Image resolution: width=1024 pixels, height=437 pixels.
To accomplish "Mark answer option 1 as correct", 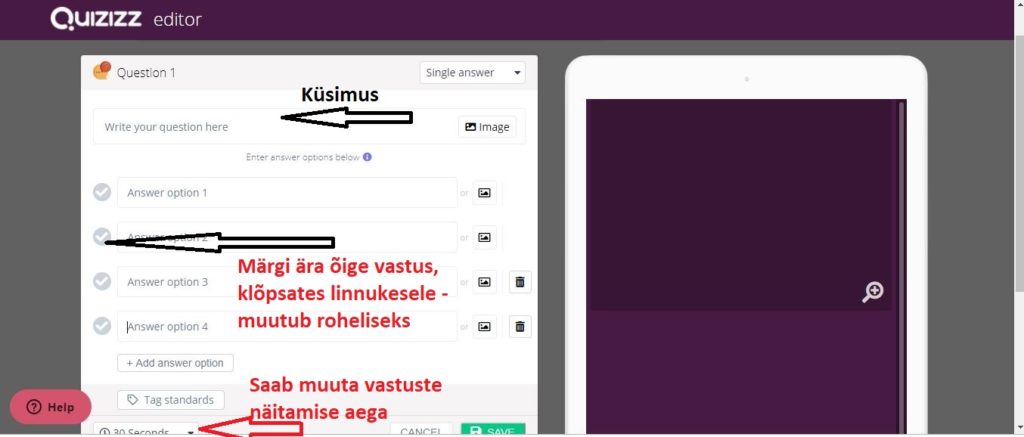I will click(x=102, y=192).
